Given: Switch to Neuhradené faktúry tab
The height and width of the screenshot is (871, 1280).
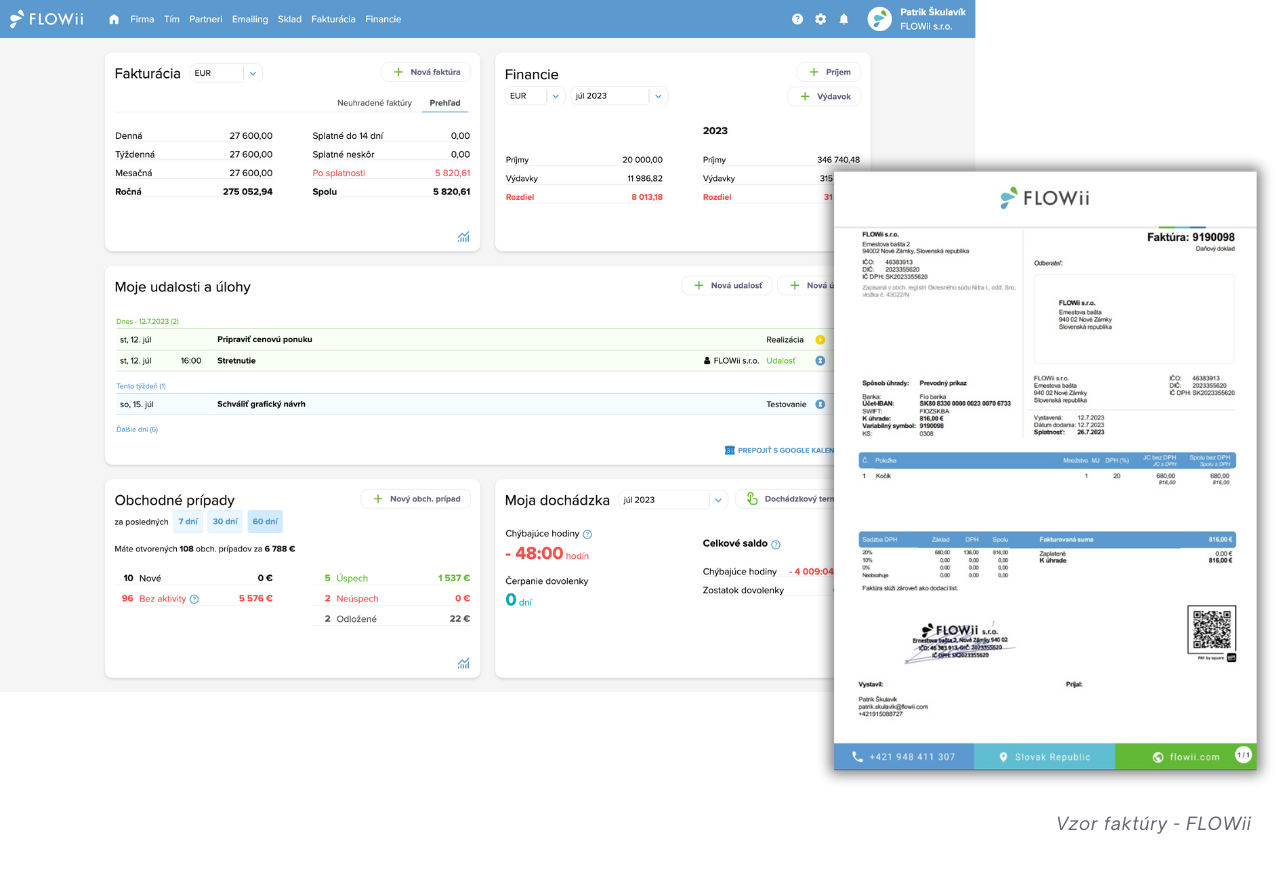Looking at the screenshot, I should click(x=375, y=103).
